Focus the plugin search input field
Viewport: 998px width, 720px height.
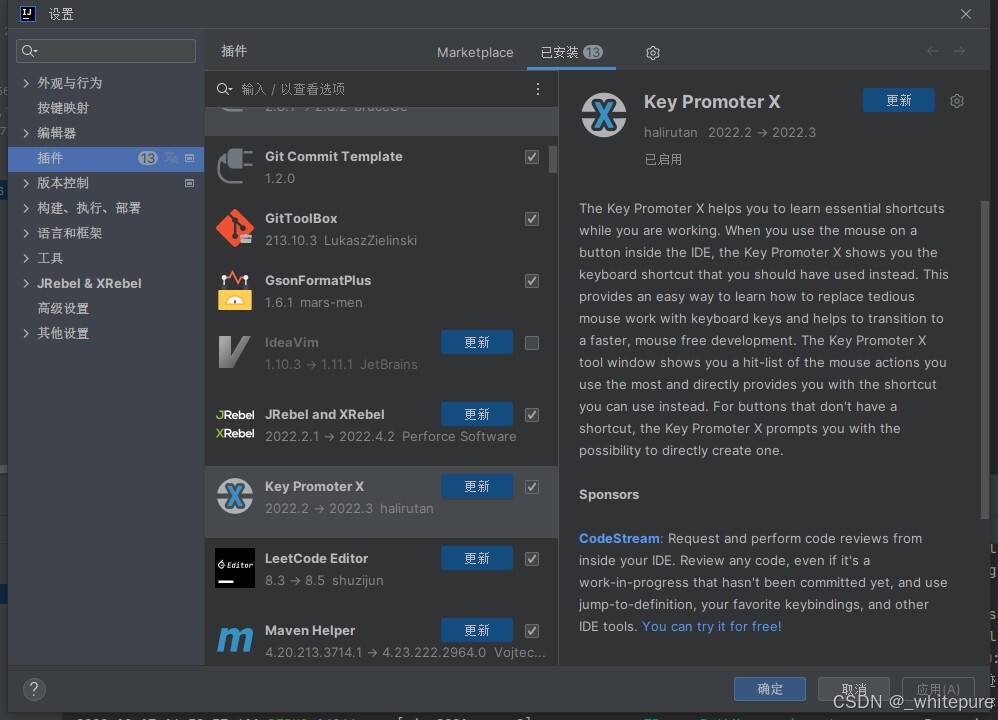tap(382, 89)
